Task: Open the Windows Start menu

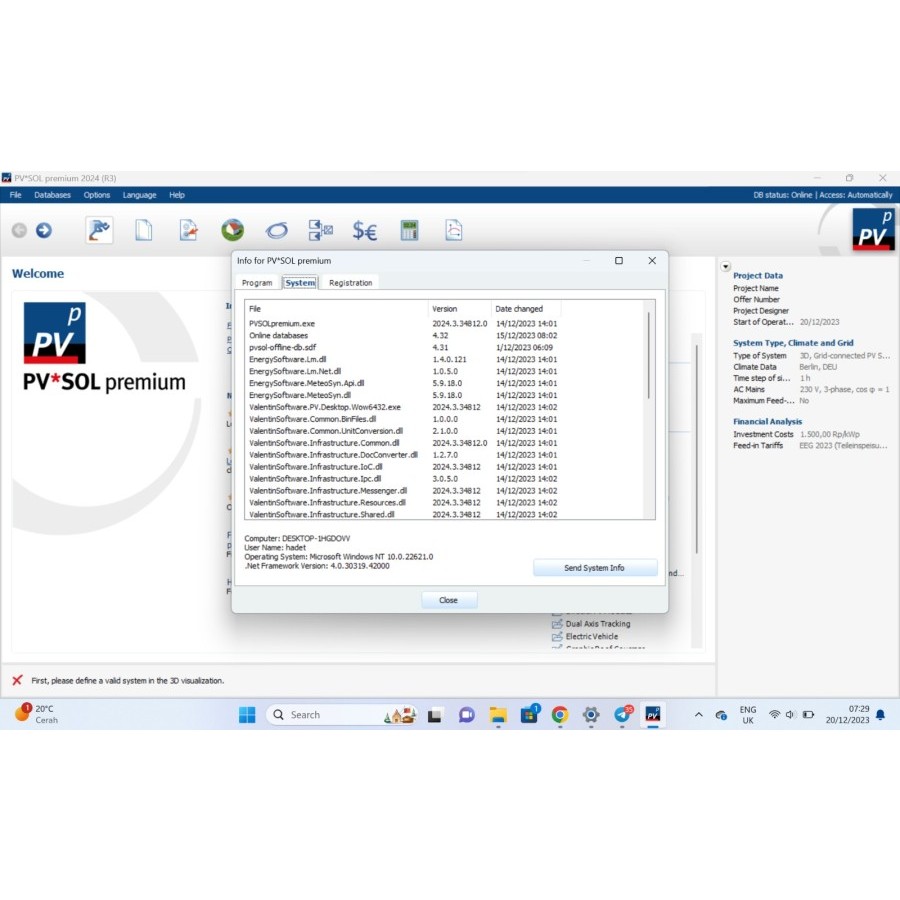Action: click(x=247, y=715)
